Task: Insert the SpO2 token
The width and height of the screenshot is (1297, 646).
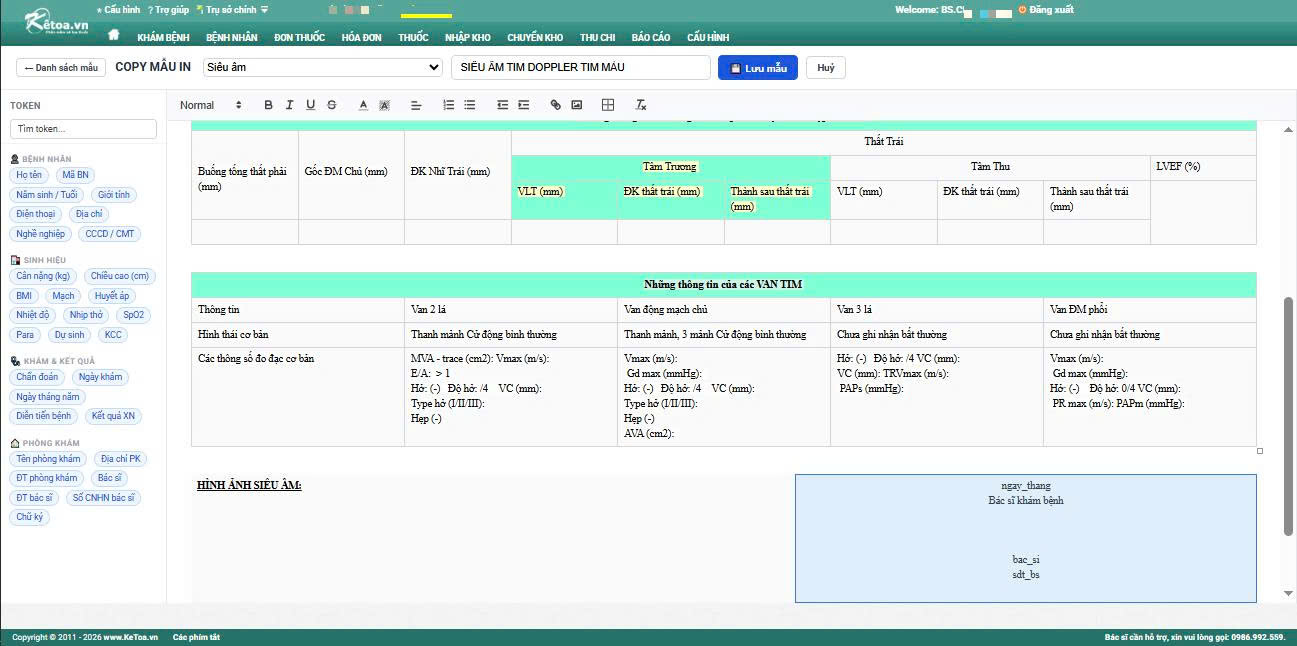Action: 134,315
